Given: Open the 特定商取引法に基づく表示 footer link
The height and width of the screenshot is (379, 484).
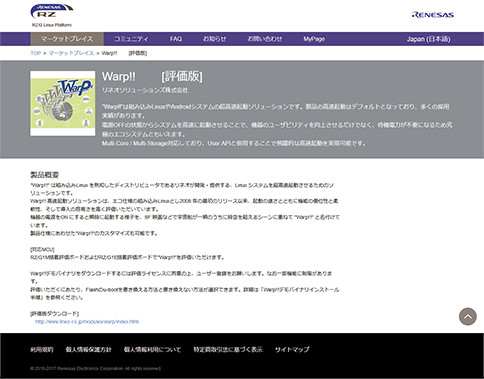Looking at the screenshot, I should tap(228, 350).
